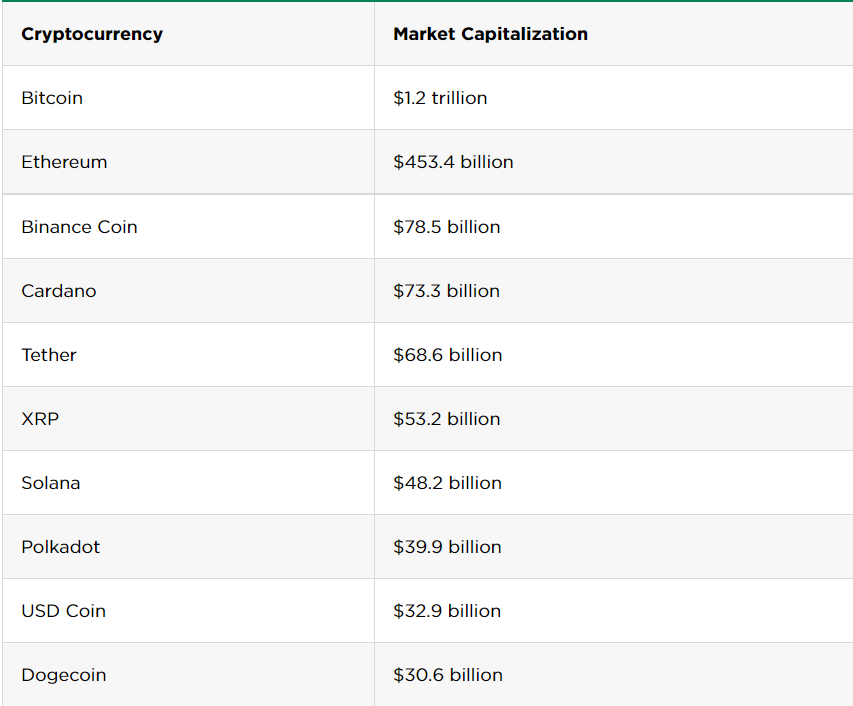Select the USD Coin cell
Image resolution: width=853 pixels, height=706 pixels.
pos(63,611)
